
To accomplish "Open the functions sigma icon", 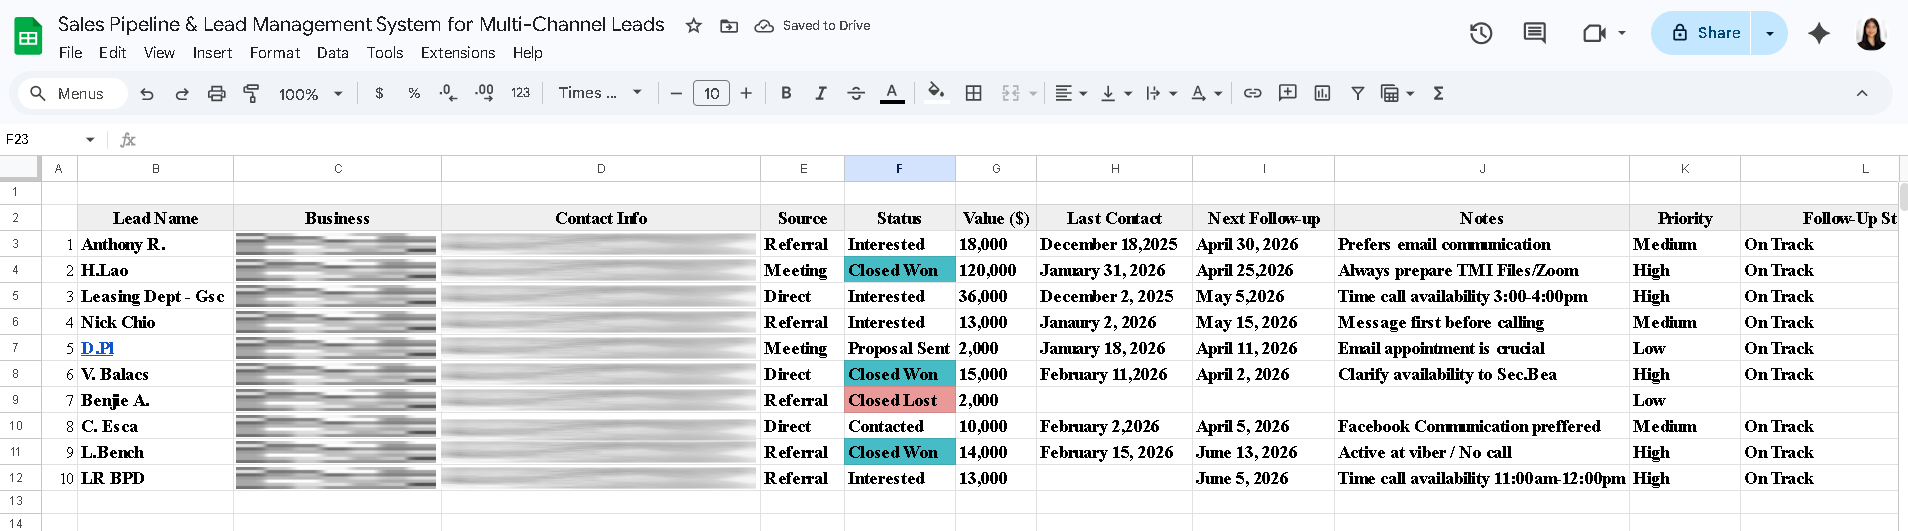I will click(1438, 93).
